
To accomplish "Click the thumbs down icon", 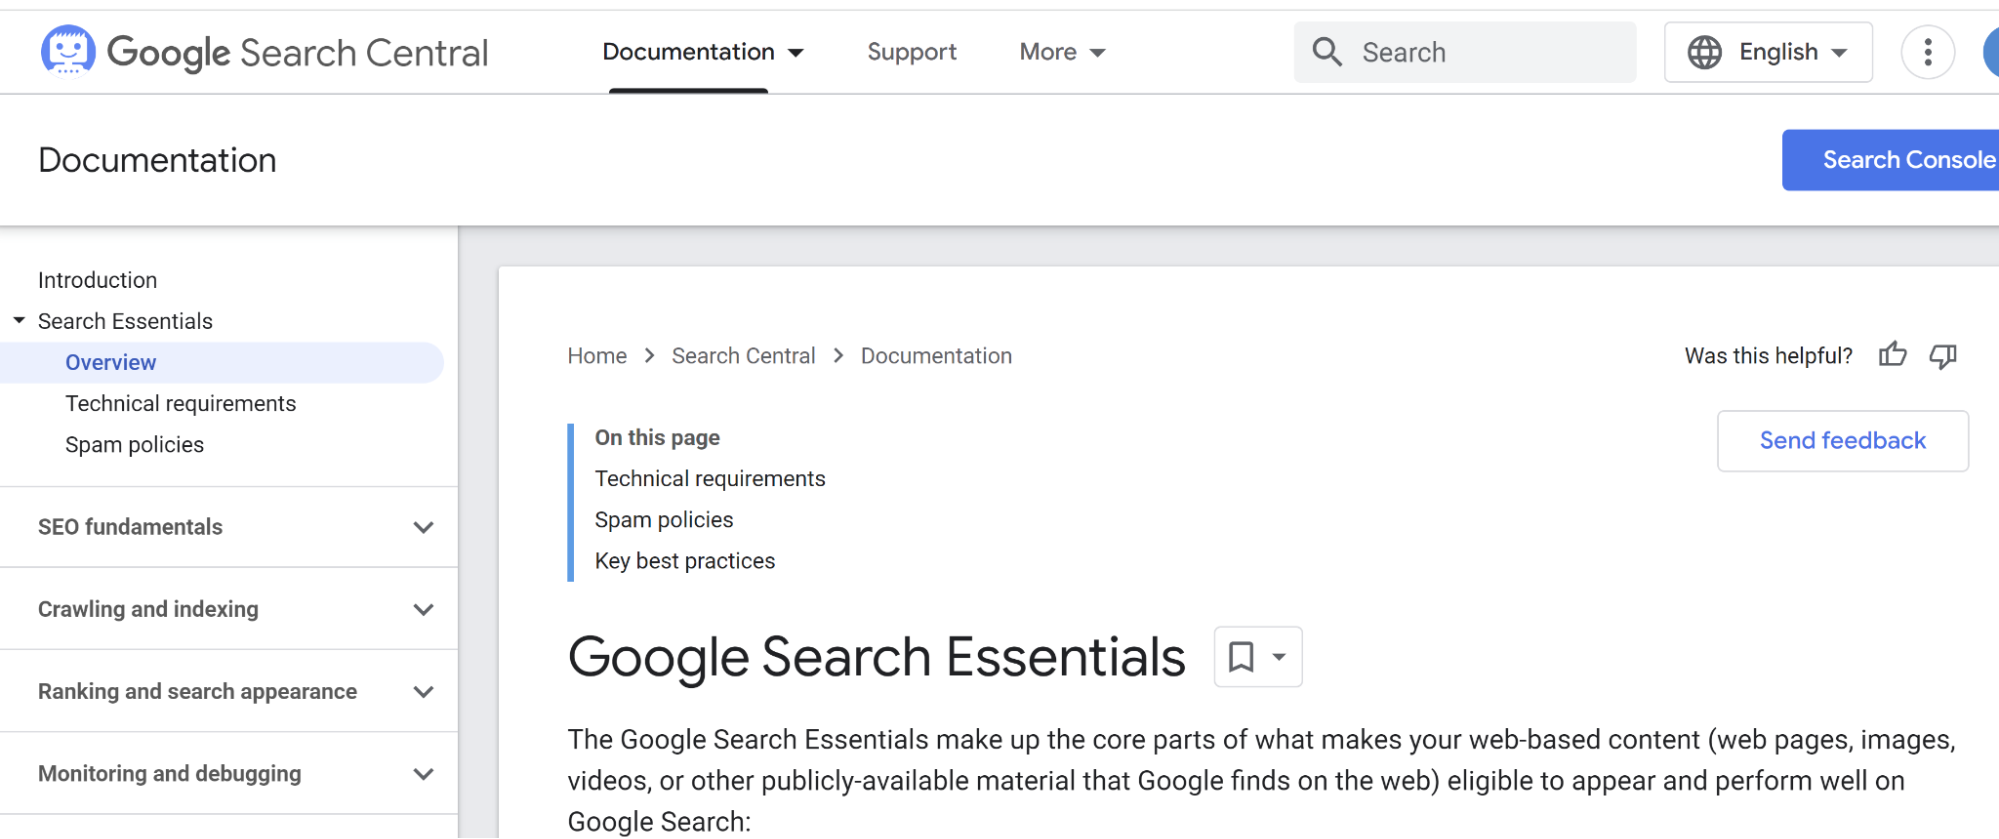I will (1943, 355).
